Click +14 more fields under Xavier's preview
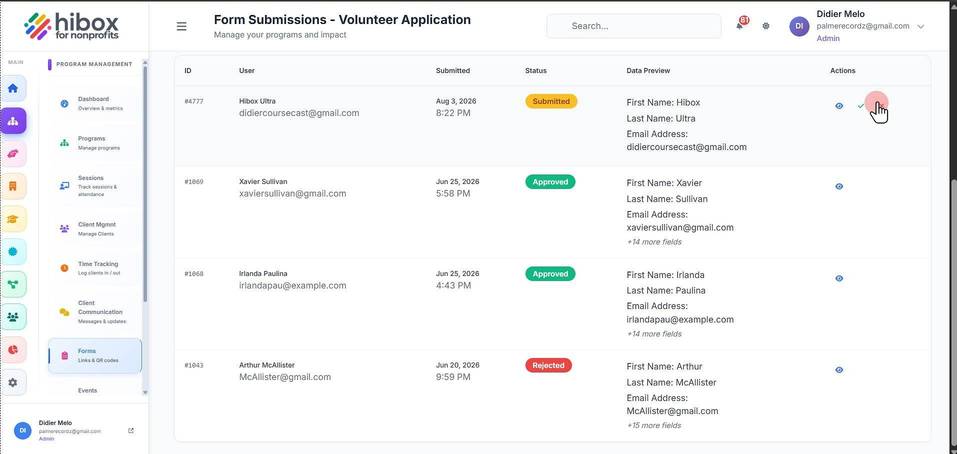The width and height of the screenshot is (957, 454). coord(654,242)
